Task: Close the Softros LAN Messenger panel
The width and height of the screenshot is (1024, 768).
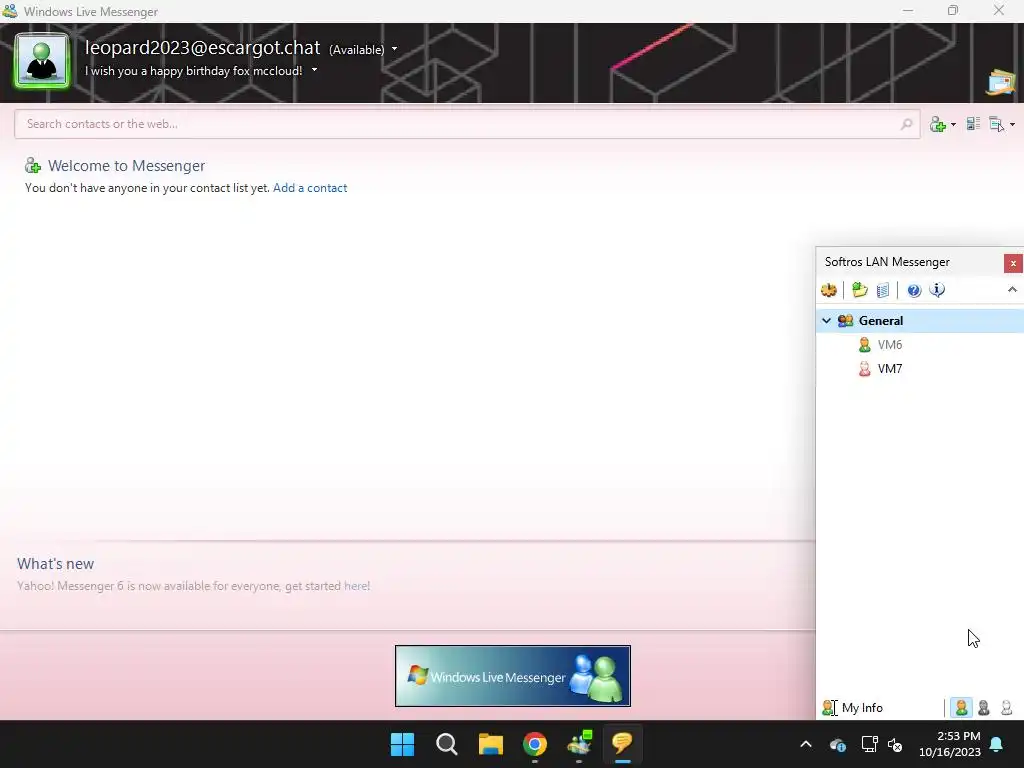Action: (x=1013, y=263)
